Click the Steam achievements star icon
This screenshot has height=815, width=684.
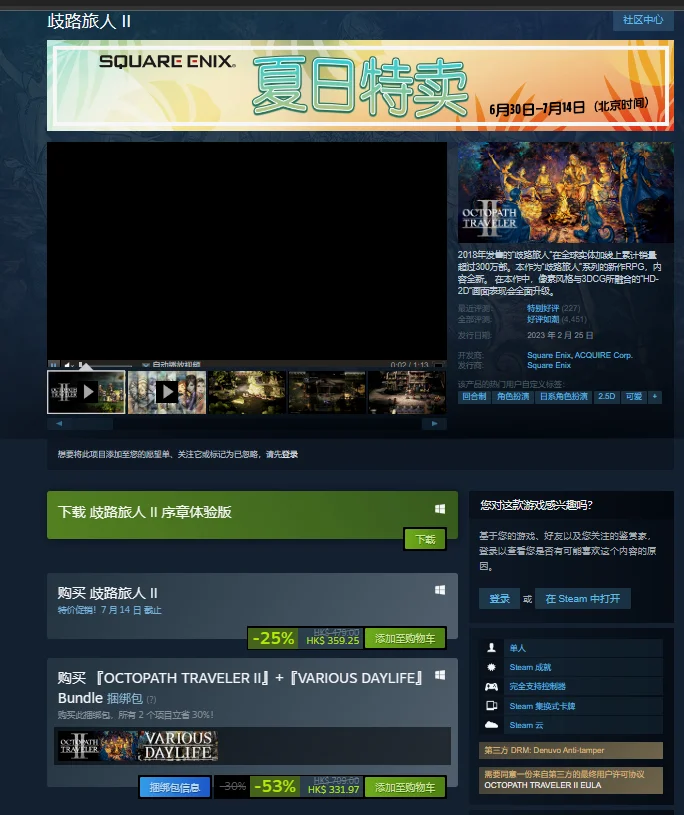pos(491,667)
